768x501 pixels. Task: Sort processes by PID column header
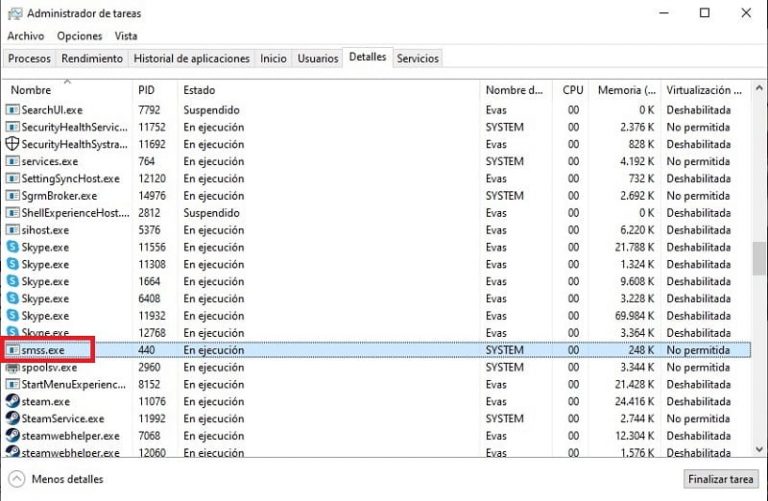click(x=147, y=90)
